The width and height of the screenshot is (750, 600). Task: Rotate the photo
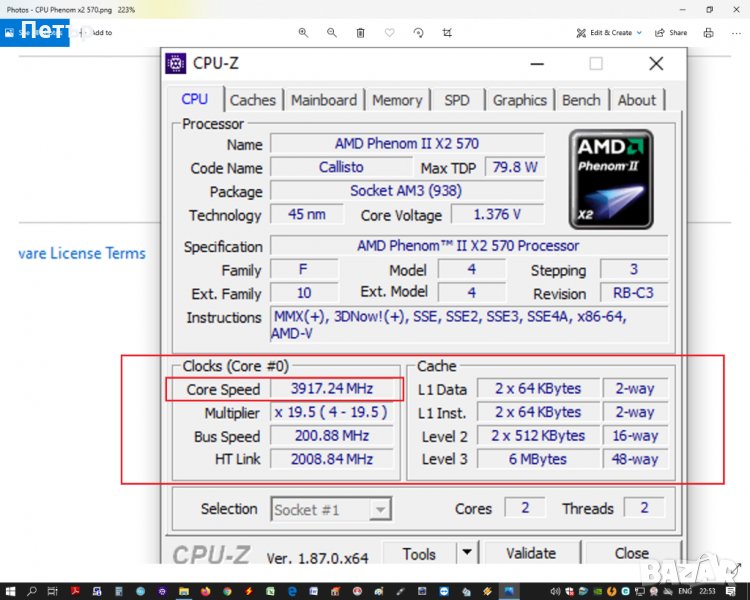[x=419, y=33]
